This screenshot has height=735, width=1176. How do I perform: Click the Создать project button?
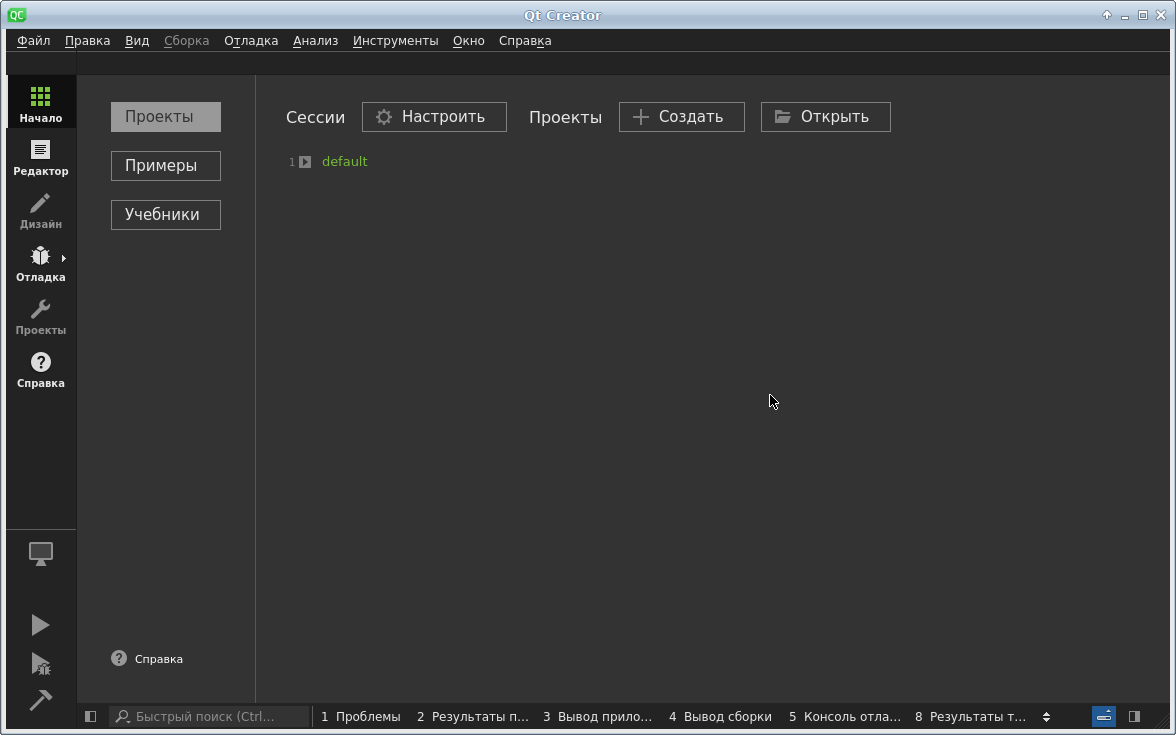click(x=681, y=117)
